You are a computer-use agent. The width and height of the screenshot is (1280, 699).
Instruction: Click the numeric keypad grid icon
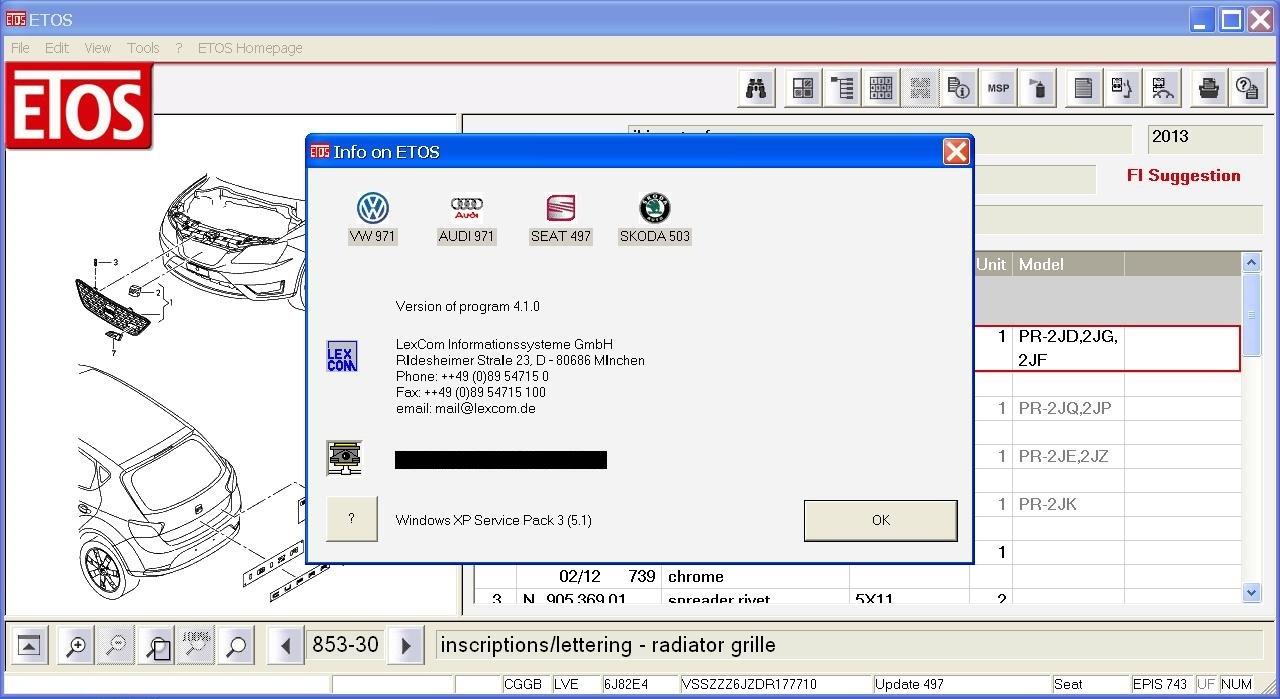click(x=881, y=88)
